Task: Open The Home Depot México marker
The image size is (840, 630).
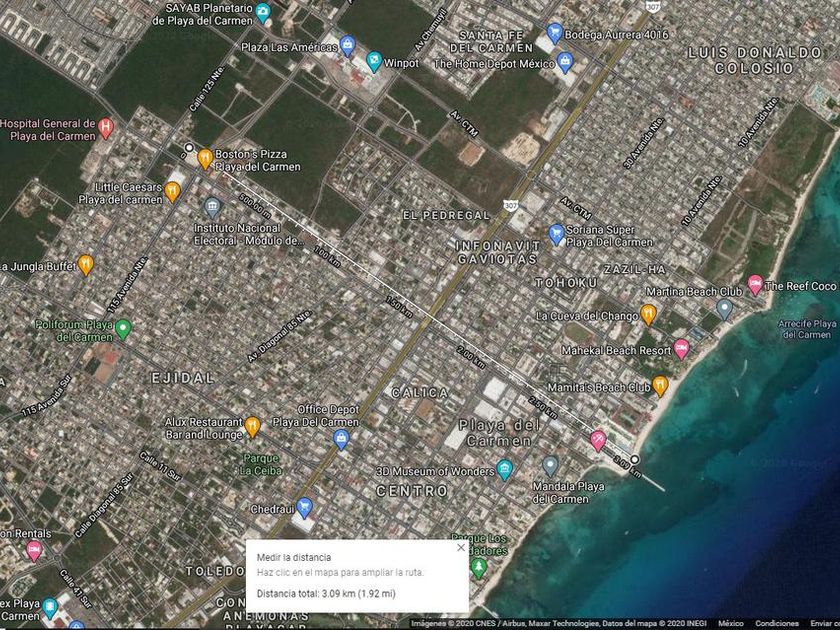Action: point(565,63)
